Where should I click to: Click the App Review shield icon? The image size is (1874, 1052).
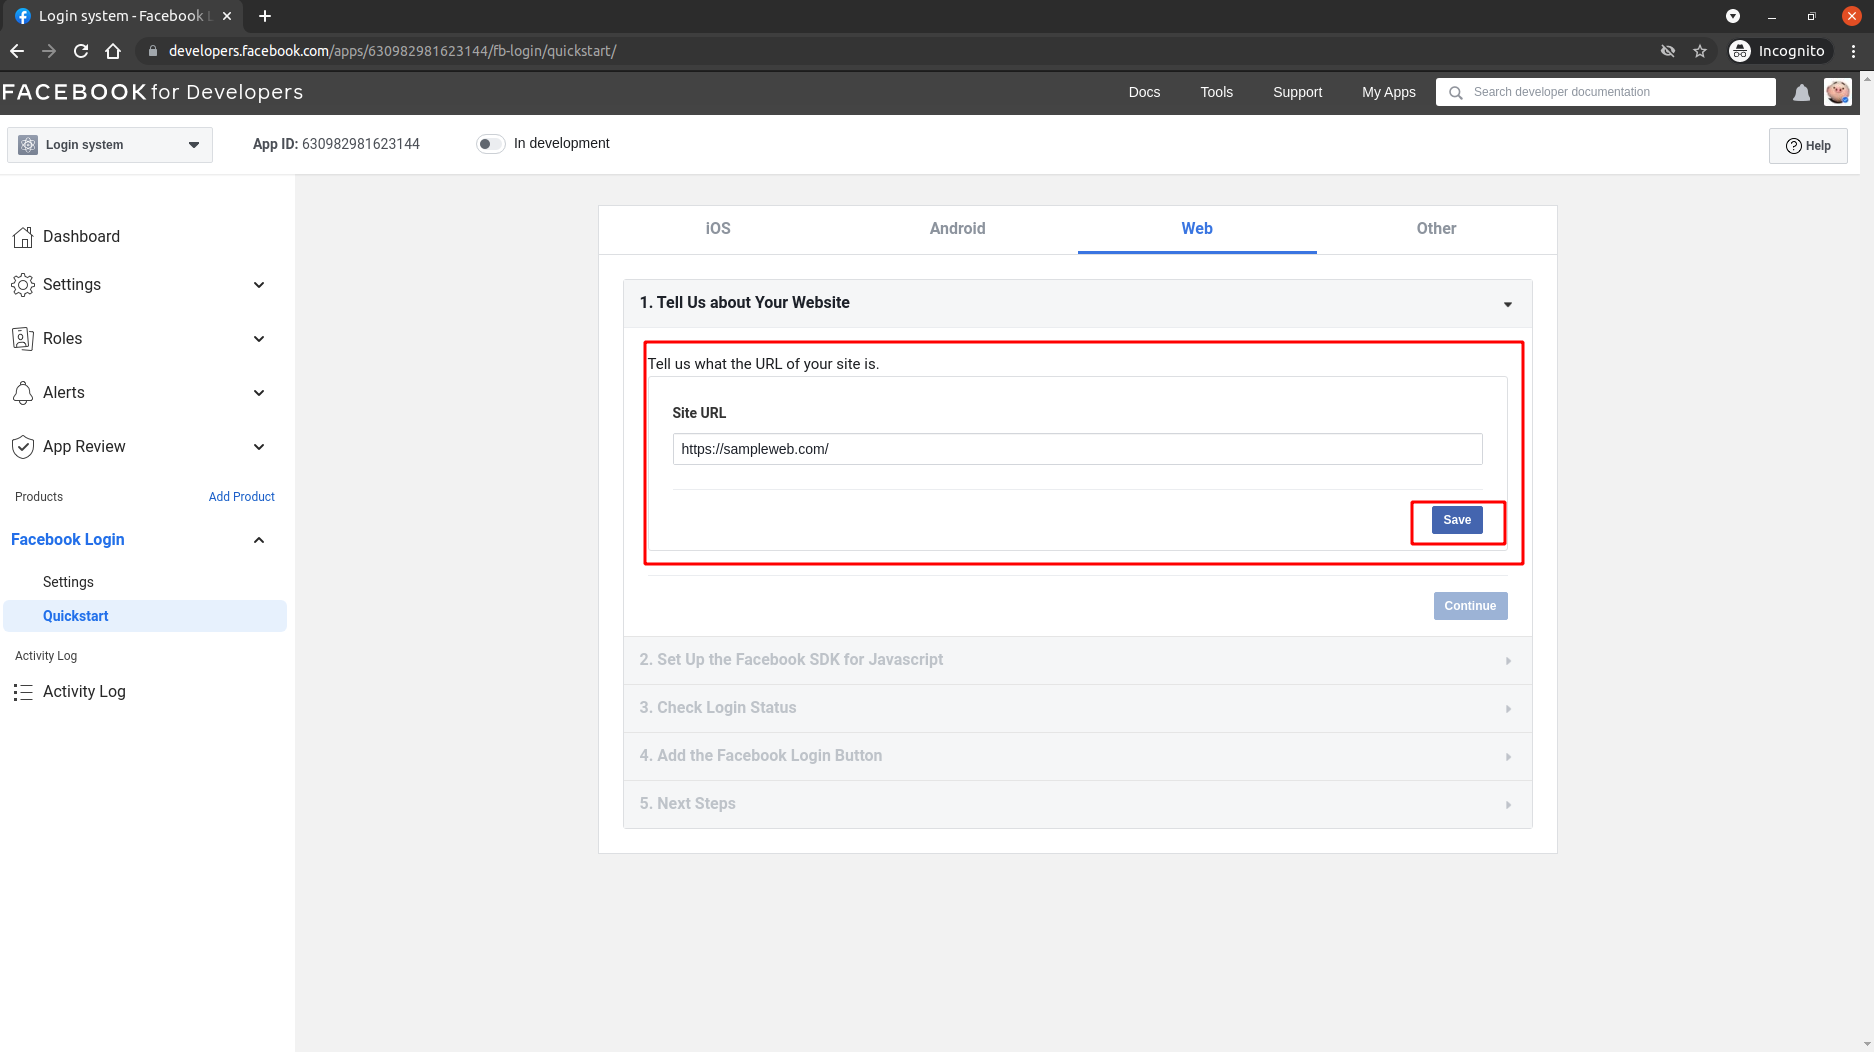pos(23,447)
